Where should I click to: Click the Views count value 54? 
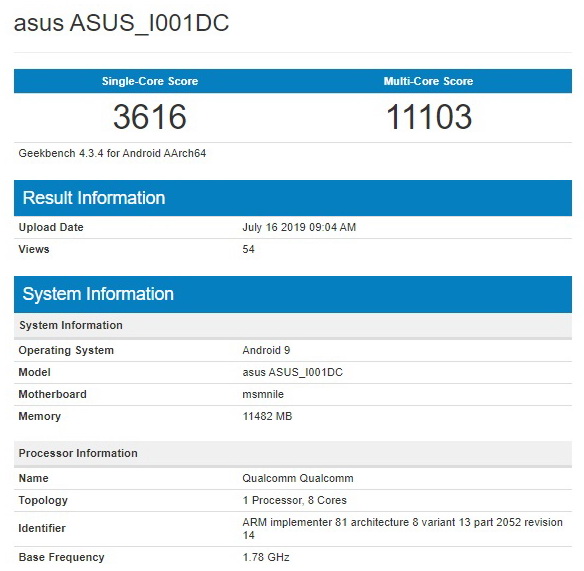pos(248,249)
